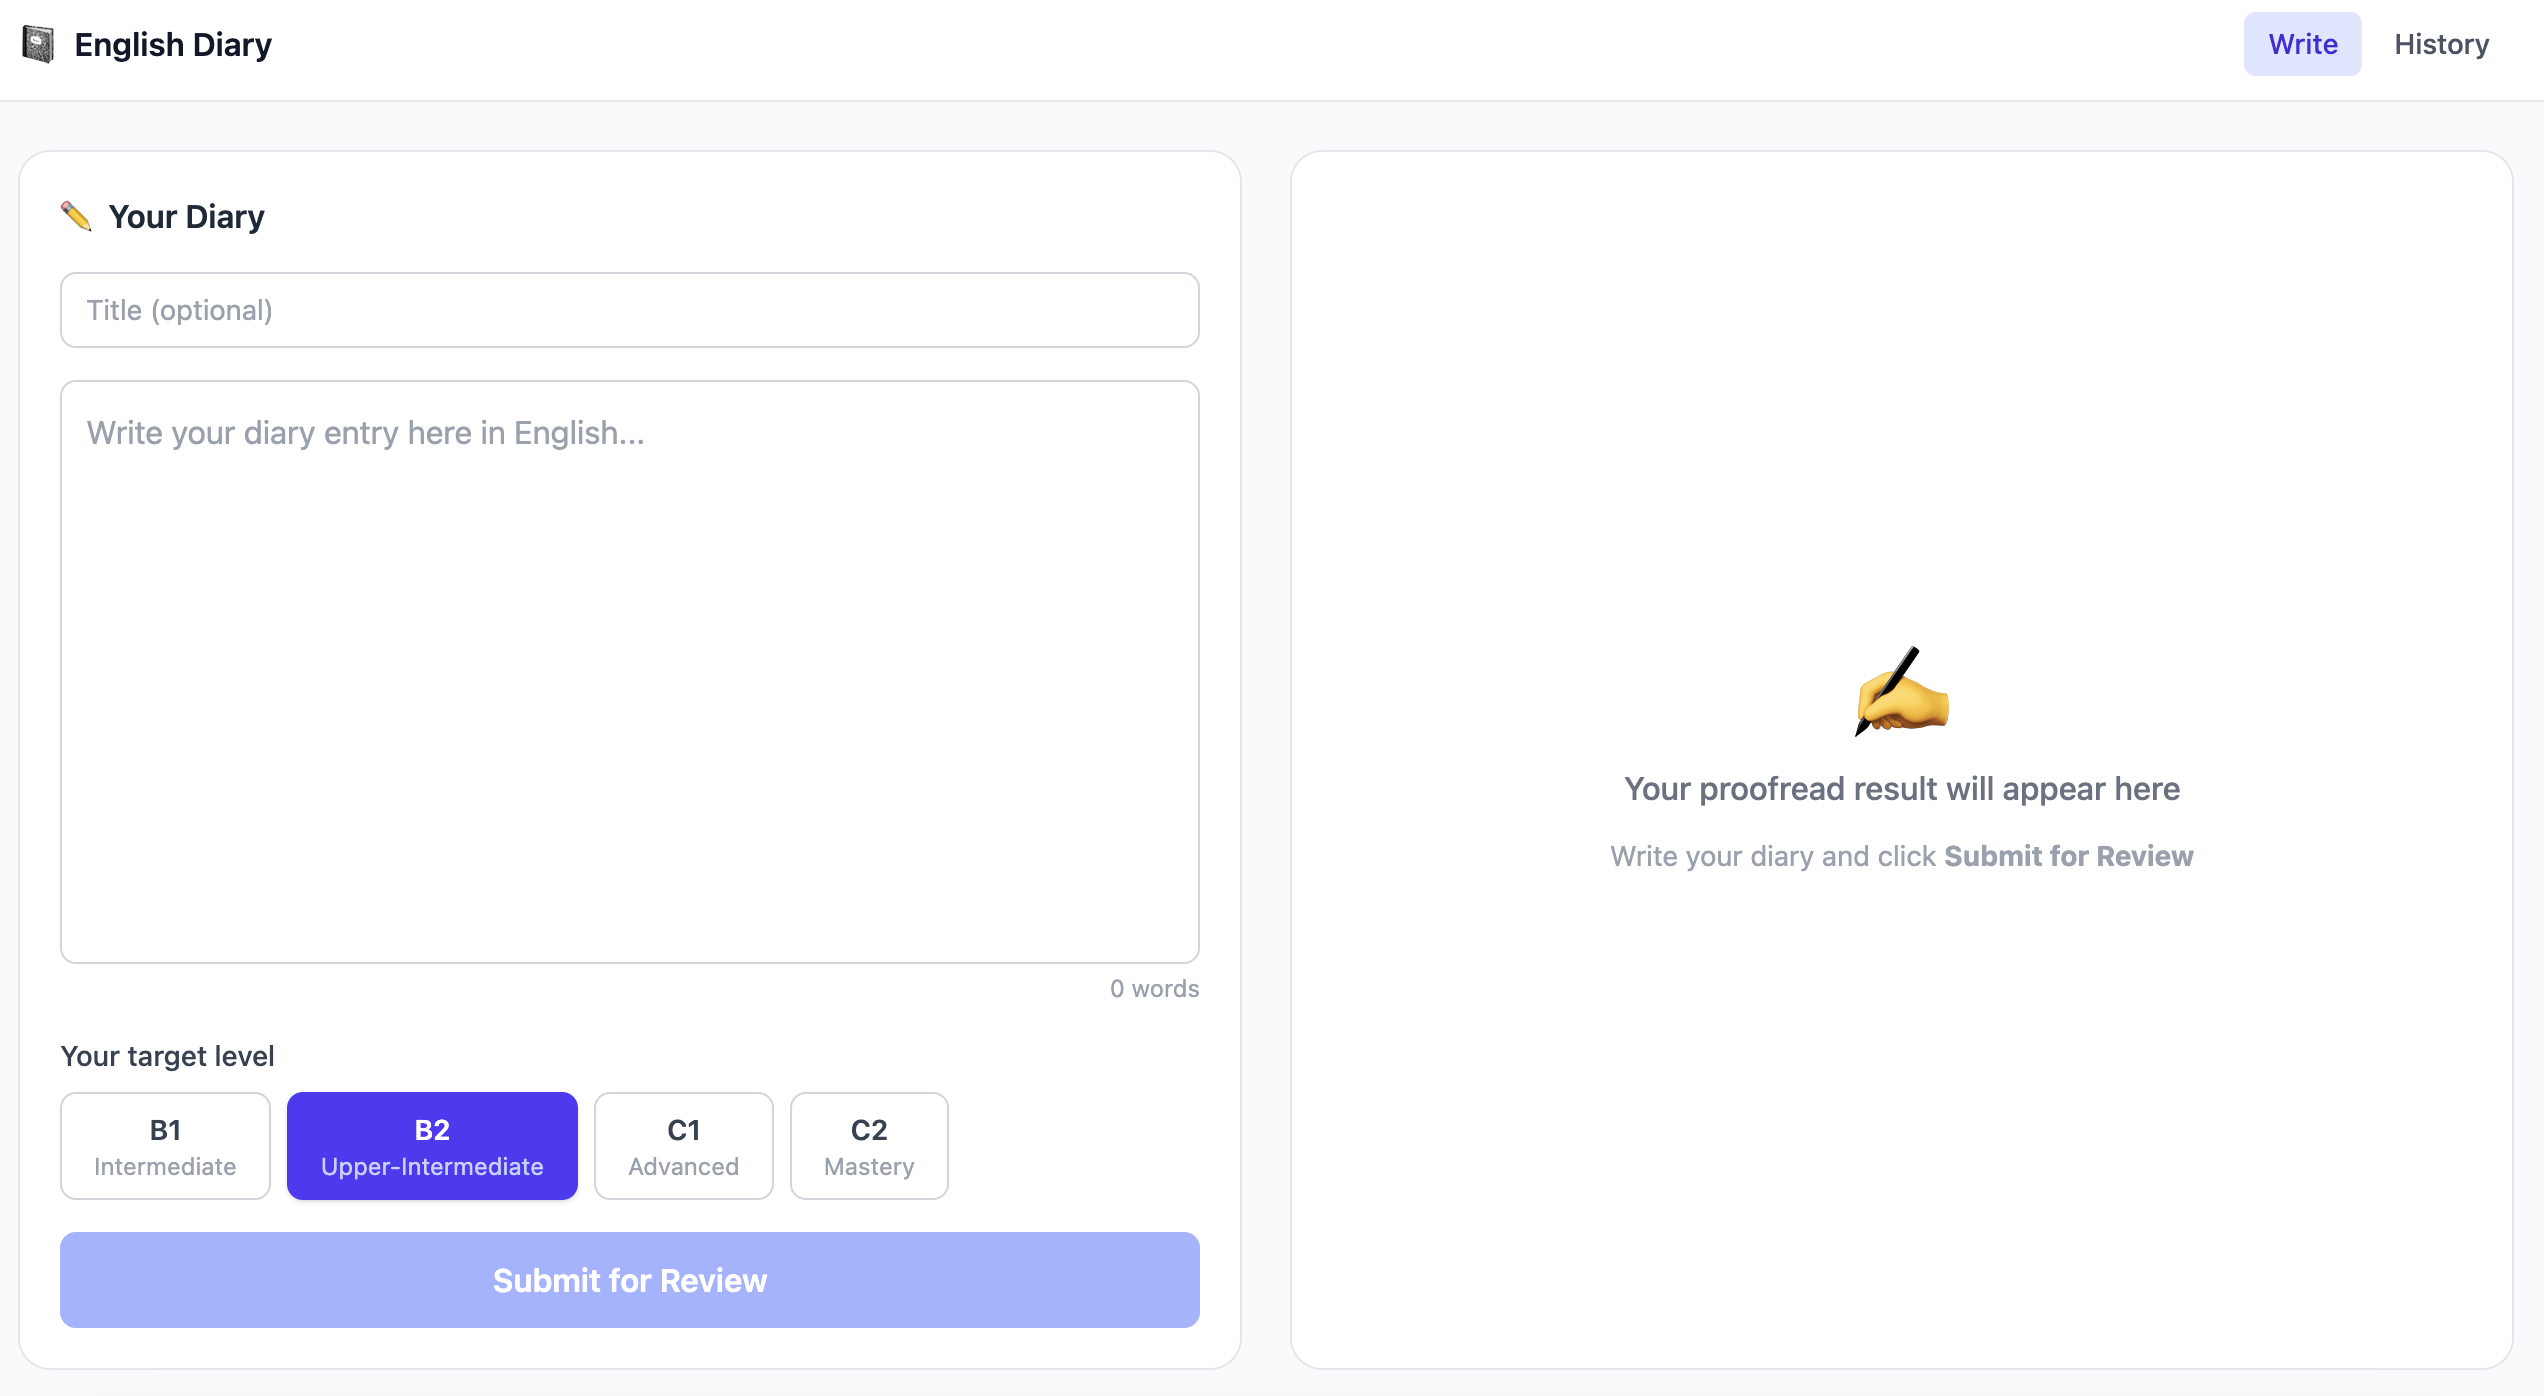Click the English Diary app title
The height and width of the screenshot is (1396, 2544).
[x=173, y=44]
